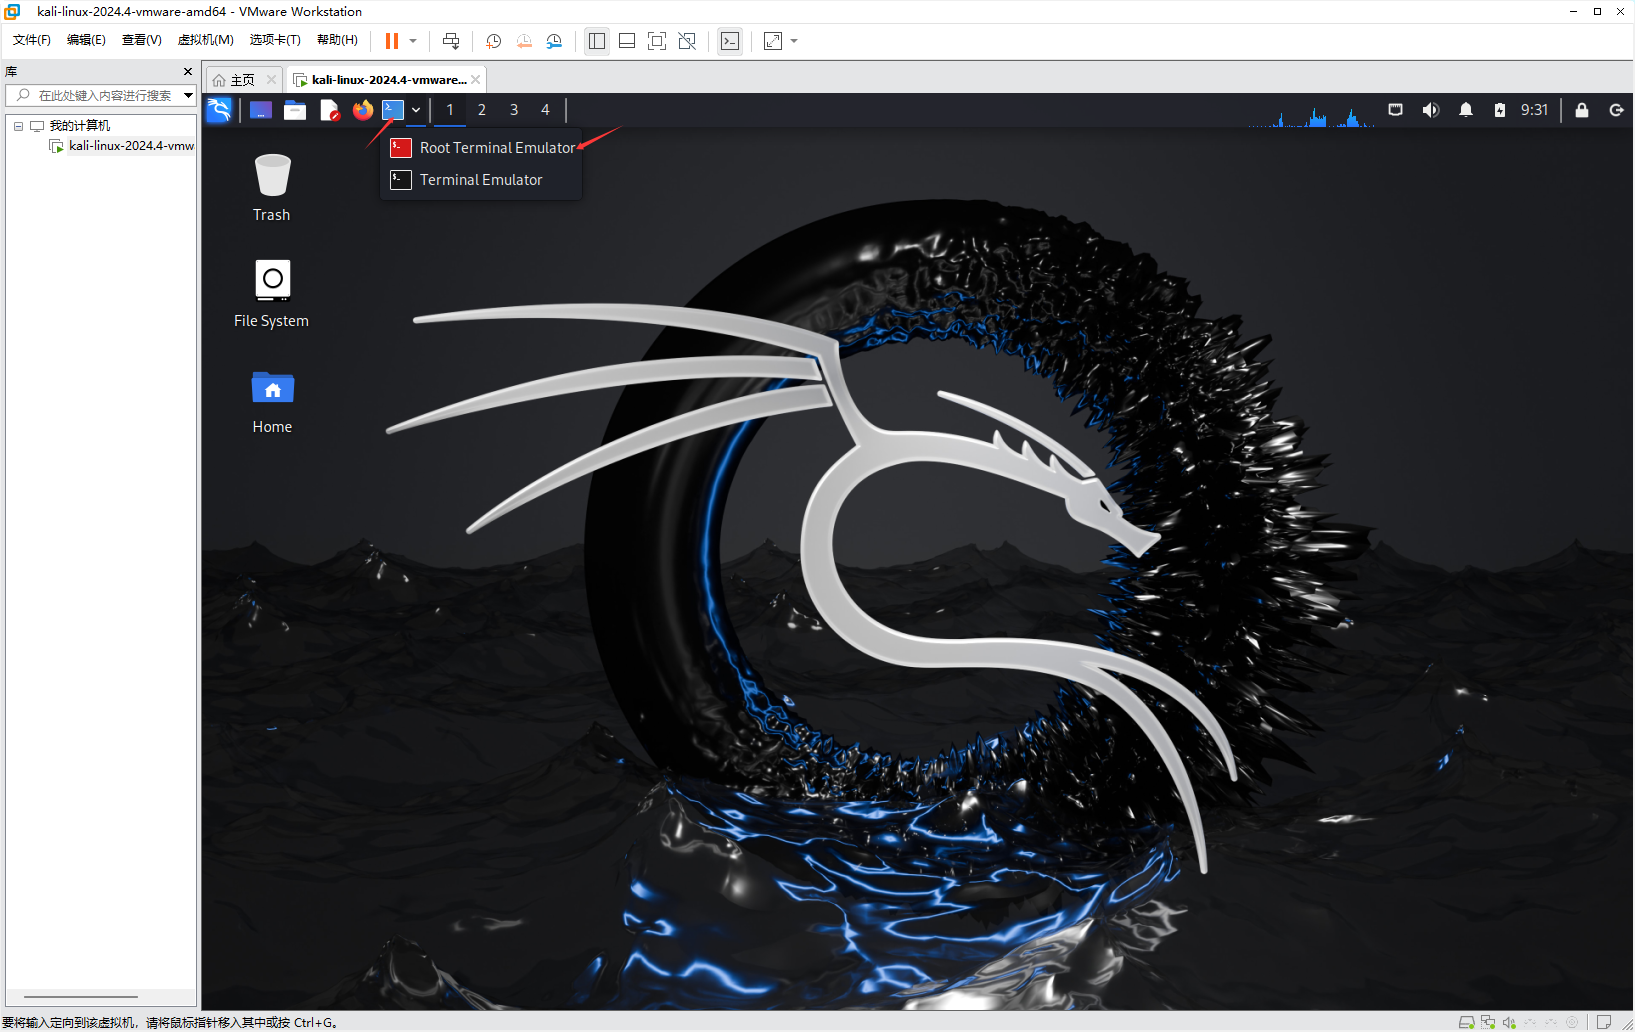Switch to workspace 3

[x=514, y=110]
